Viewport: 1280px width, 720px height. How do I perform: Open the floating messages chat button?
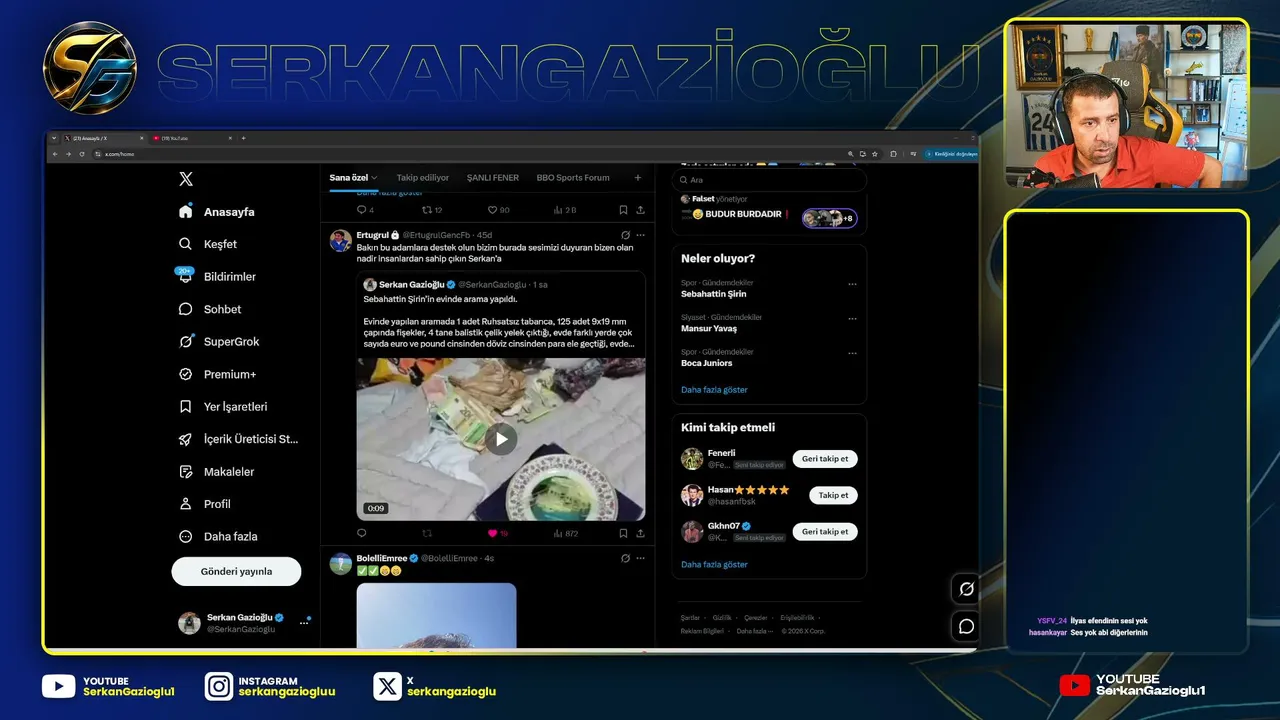[966, 626]
